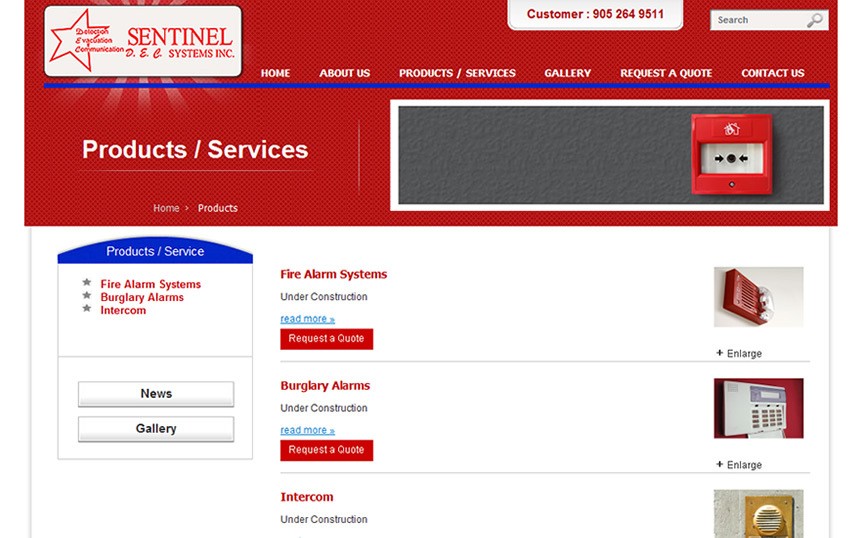
Task: Click Under Construction text under Burglary Alarms
Action: click(x=324, y=408)
